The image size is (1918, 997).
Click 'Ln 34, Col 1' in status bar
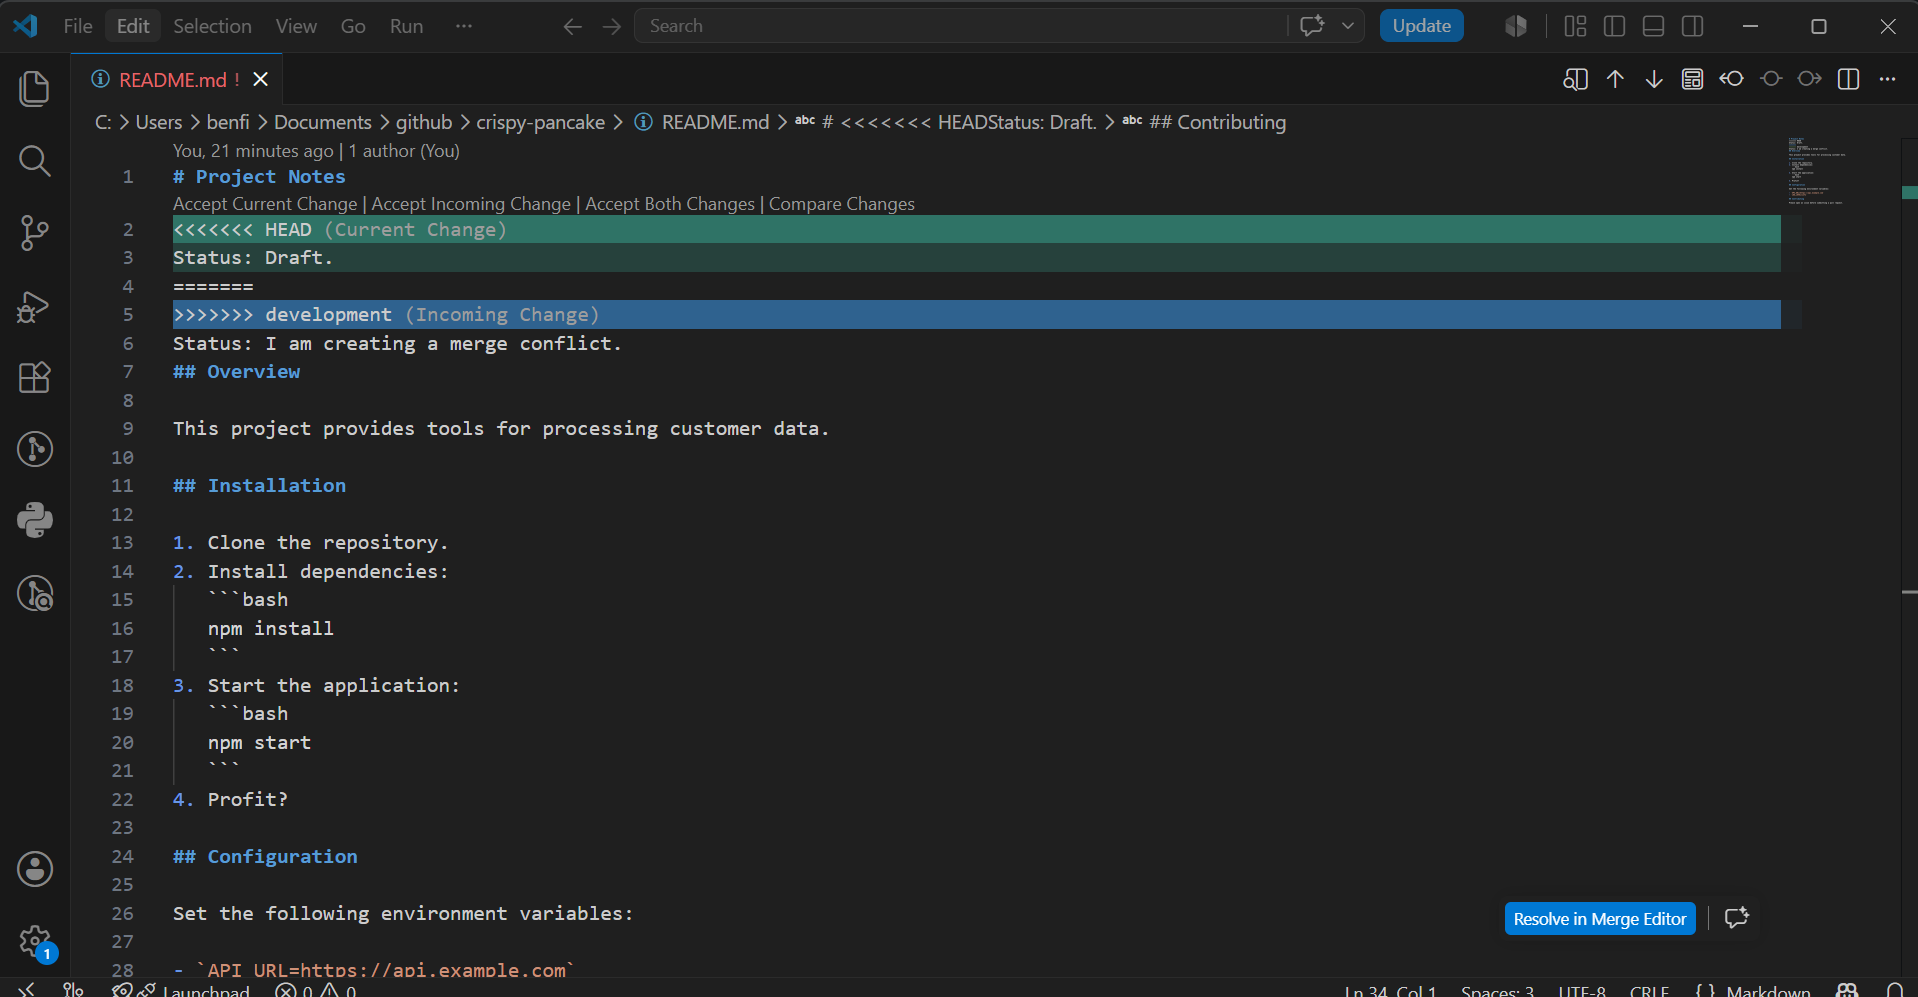click(x=1390, y=990)
